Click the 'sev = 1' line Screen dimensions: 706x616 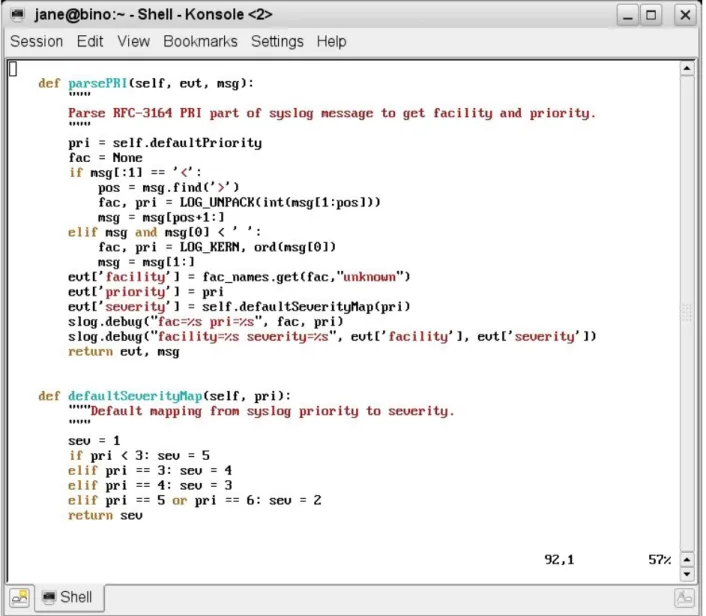(94, 440)
